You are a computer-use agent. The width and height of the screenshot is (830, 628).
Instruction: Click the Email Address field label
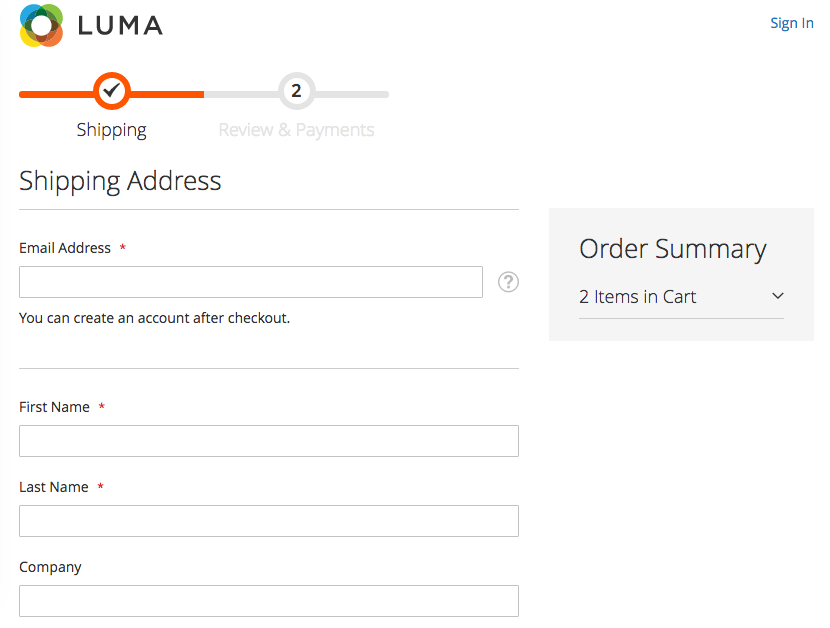tap(65, 248)
